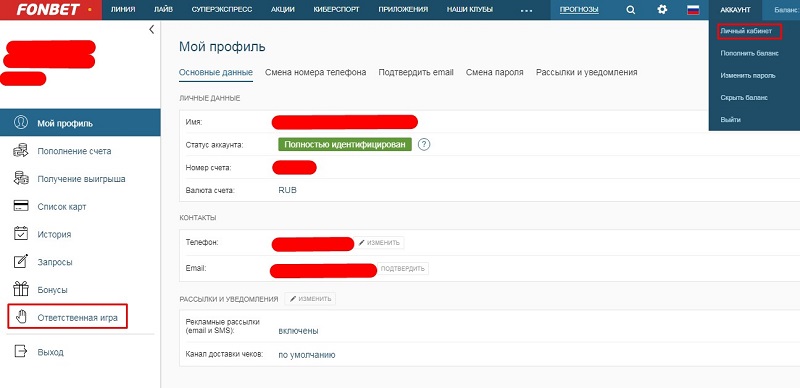Go to СУПЕРЭКСПРЕСС section
The image size is (800, 388).
point(222,9)
